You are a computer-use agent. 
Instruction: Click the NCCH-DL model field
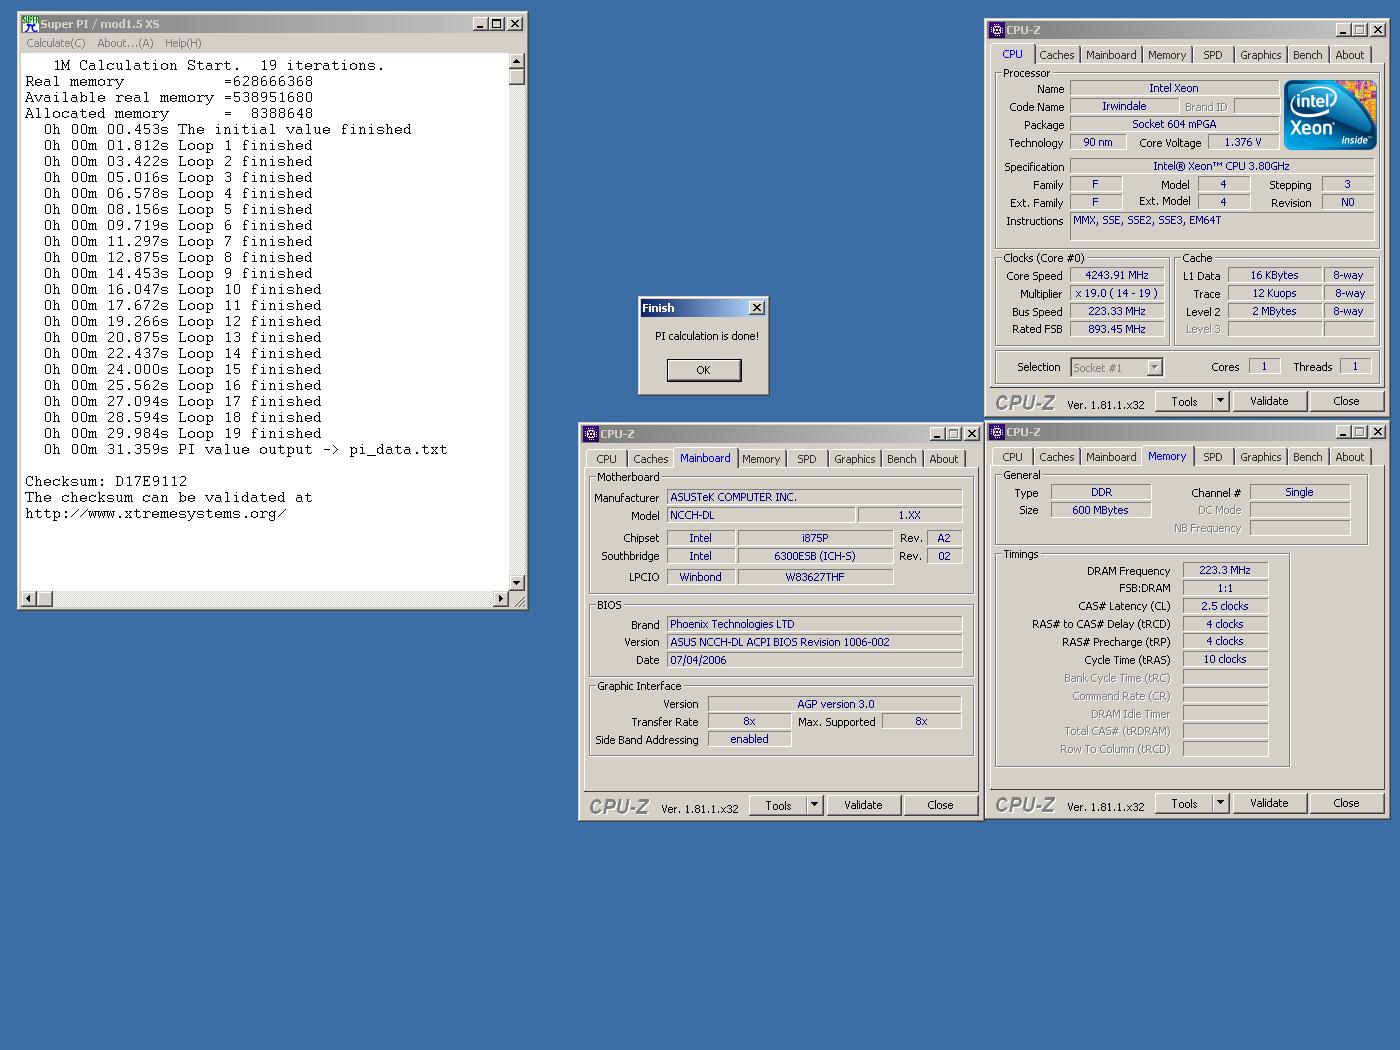pyautogui.click(x=761, y=515)
